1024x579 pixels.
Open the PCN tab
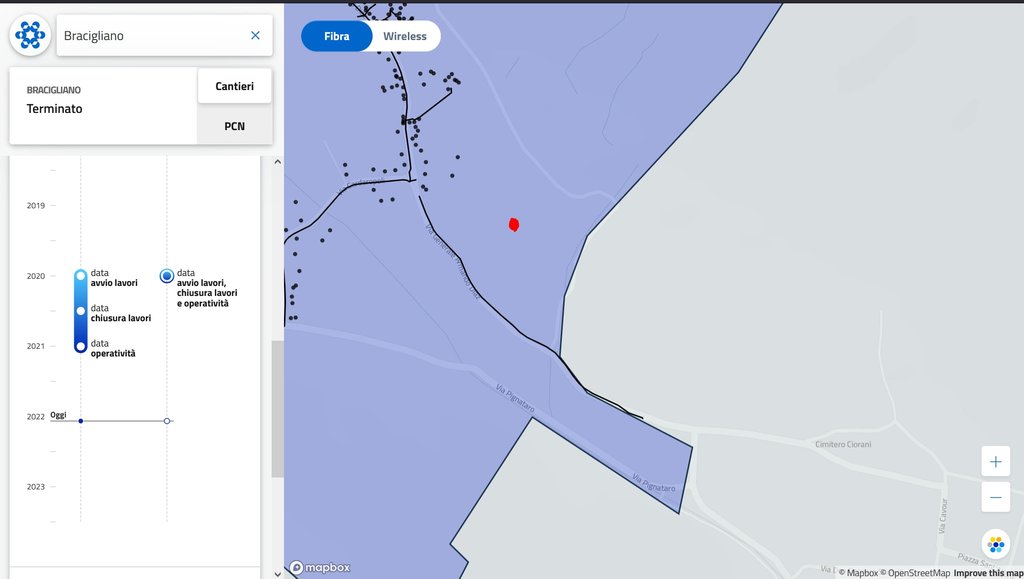tap(234, 126)
